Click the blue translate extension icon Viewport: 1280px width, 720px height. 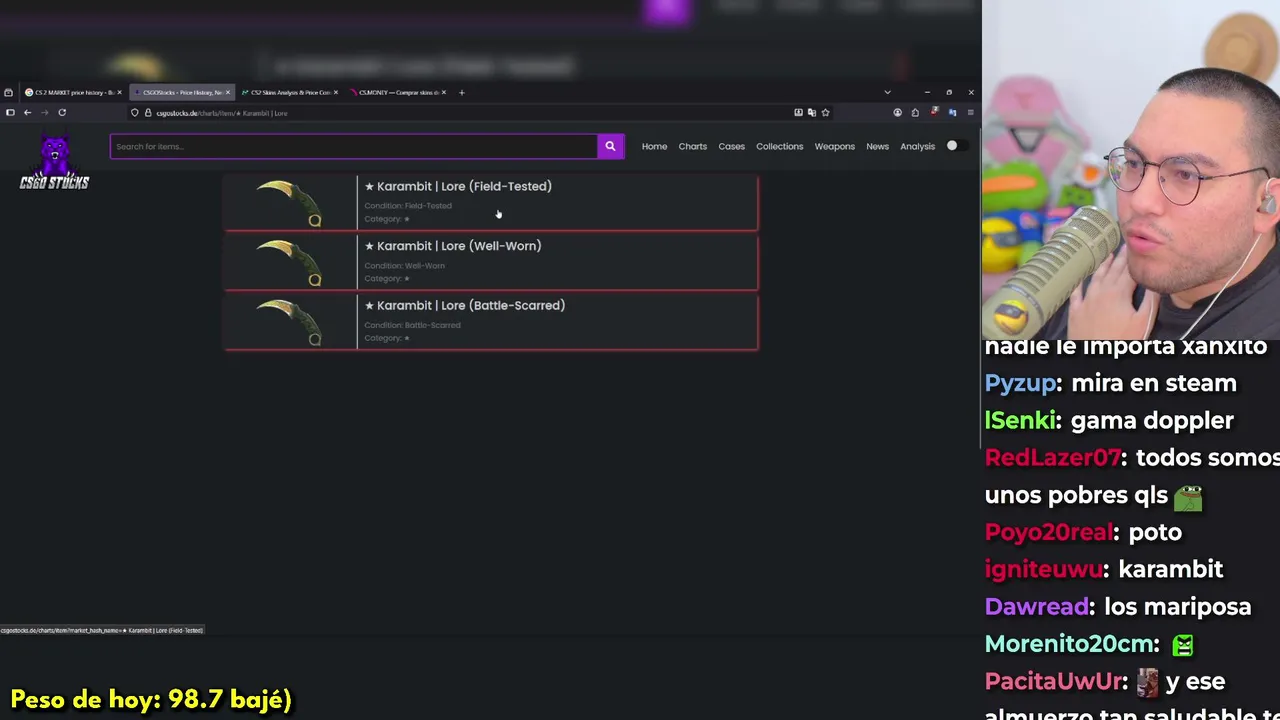952,113
